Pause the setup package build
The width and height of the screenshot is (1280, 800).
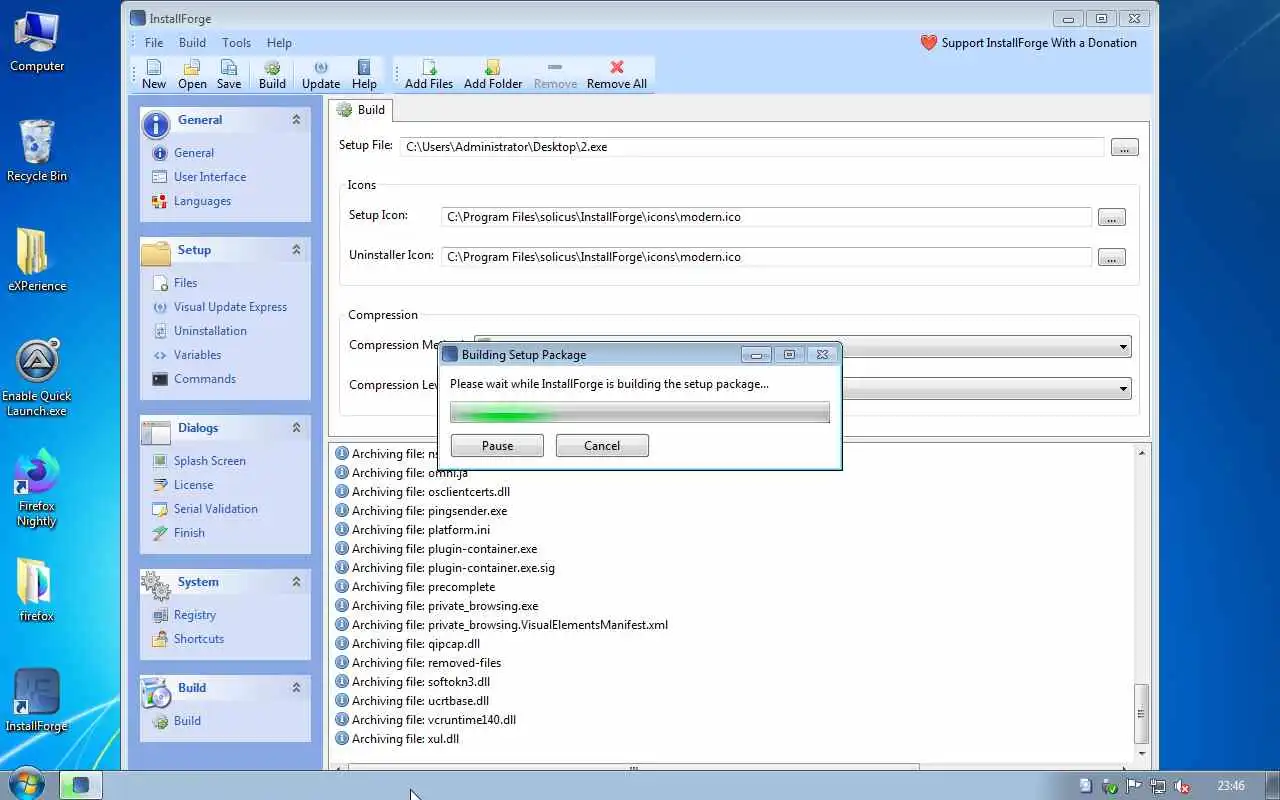coord(497,446)
